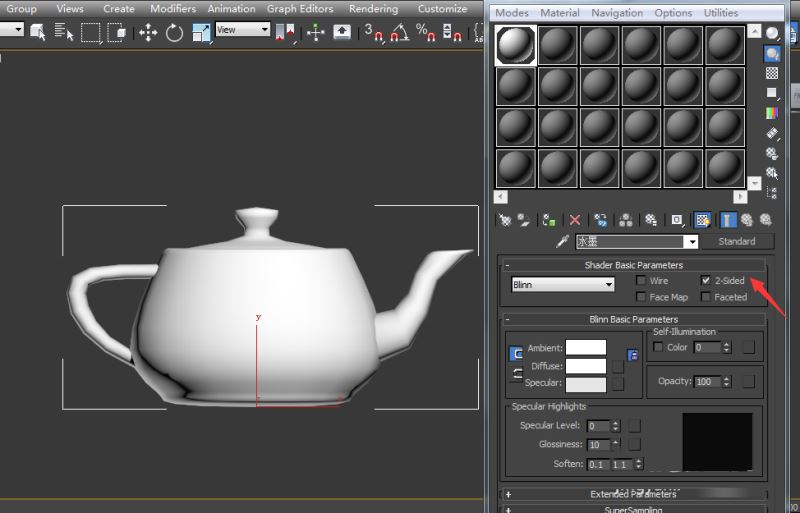Assign Material to Selection

click(x=549, y=220)
